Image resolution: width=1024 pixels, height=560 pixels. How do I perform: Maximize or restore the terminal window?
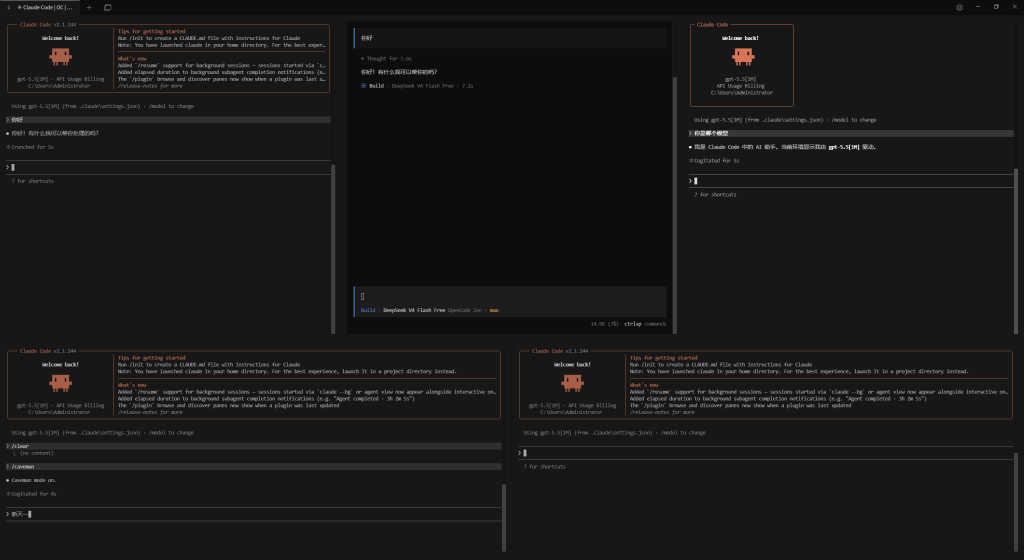[996, 7]
